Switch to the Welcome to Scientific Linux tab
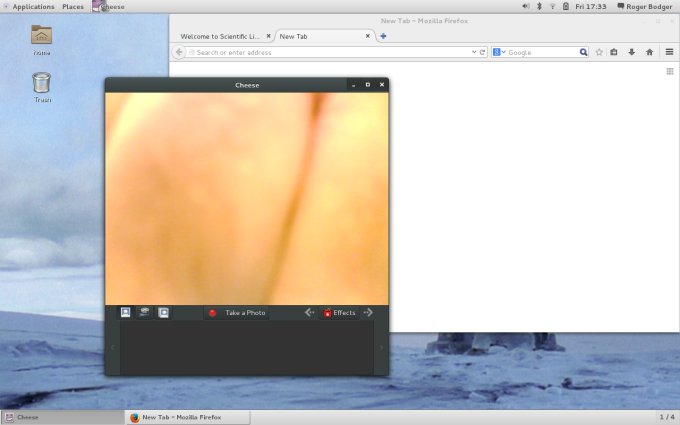The width and height of the screenshot is (680, 425). pyautogui.click(x=220, y=36)
